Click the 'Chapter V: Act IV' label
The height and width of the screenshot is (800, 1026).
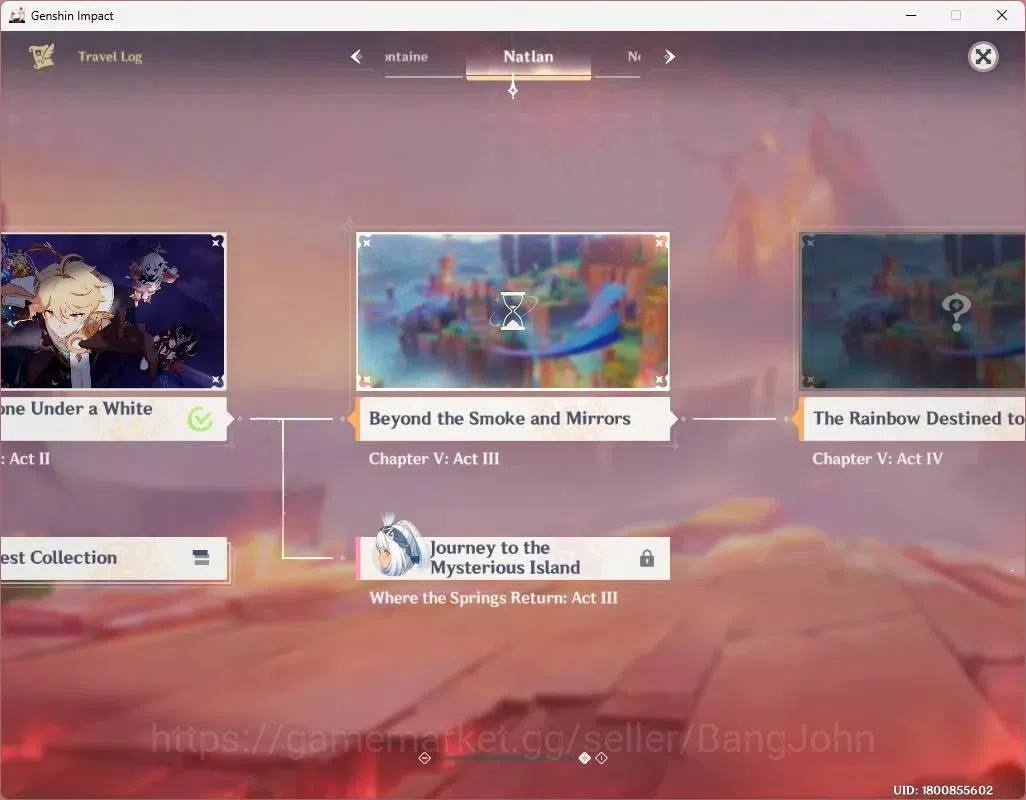click(x=877, y=459)
